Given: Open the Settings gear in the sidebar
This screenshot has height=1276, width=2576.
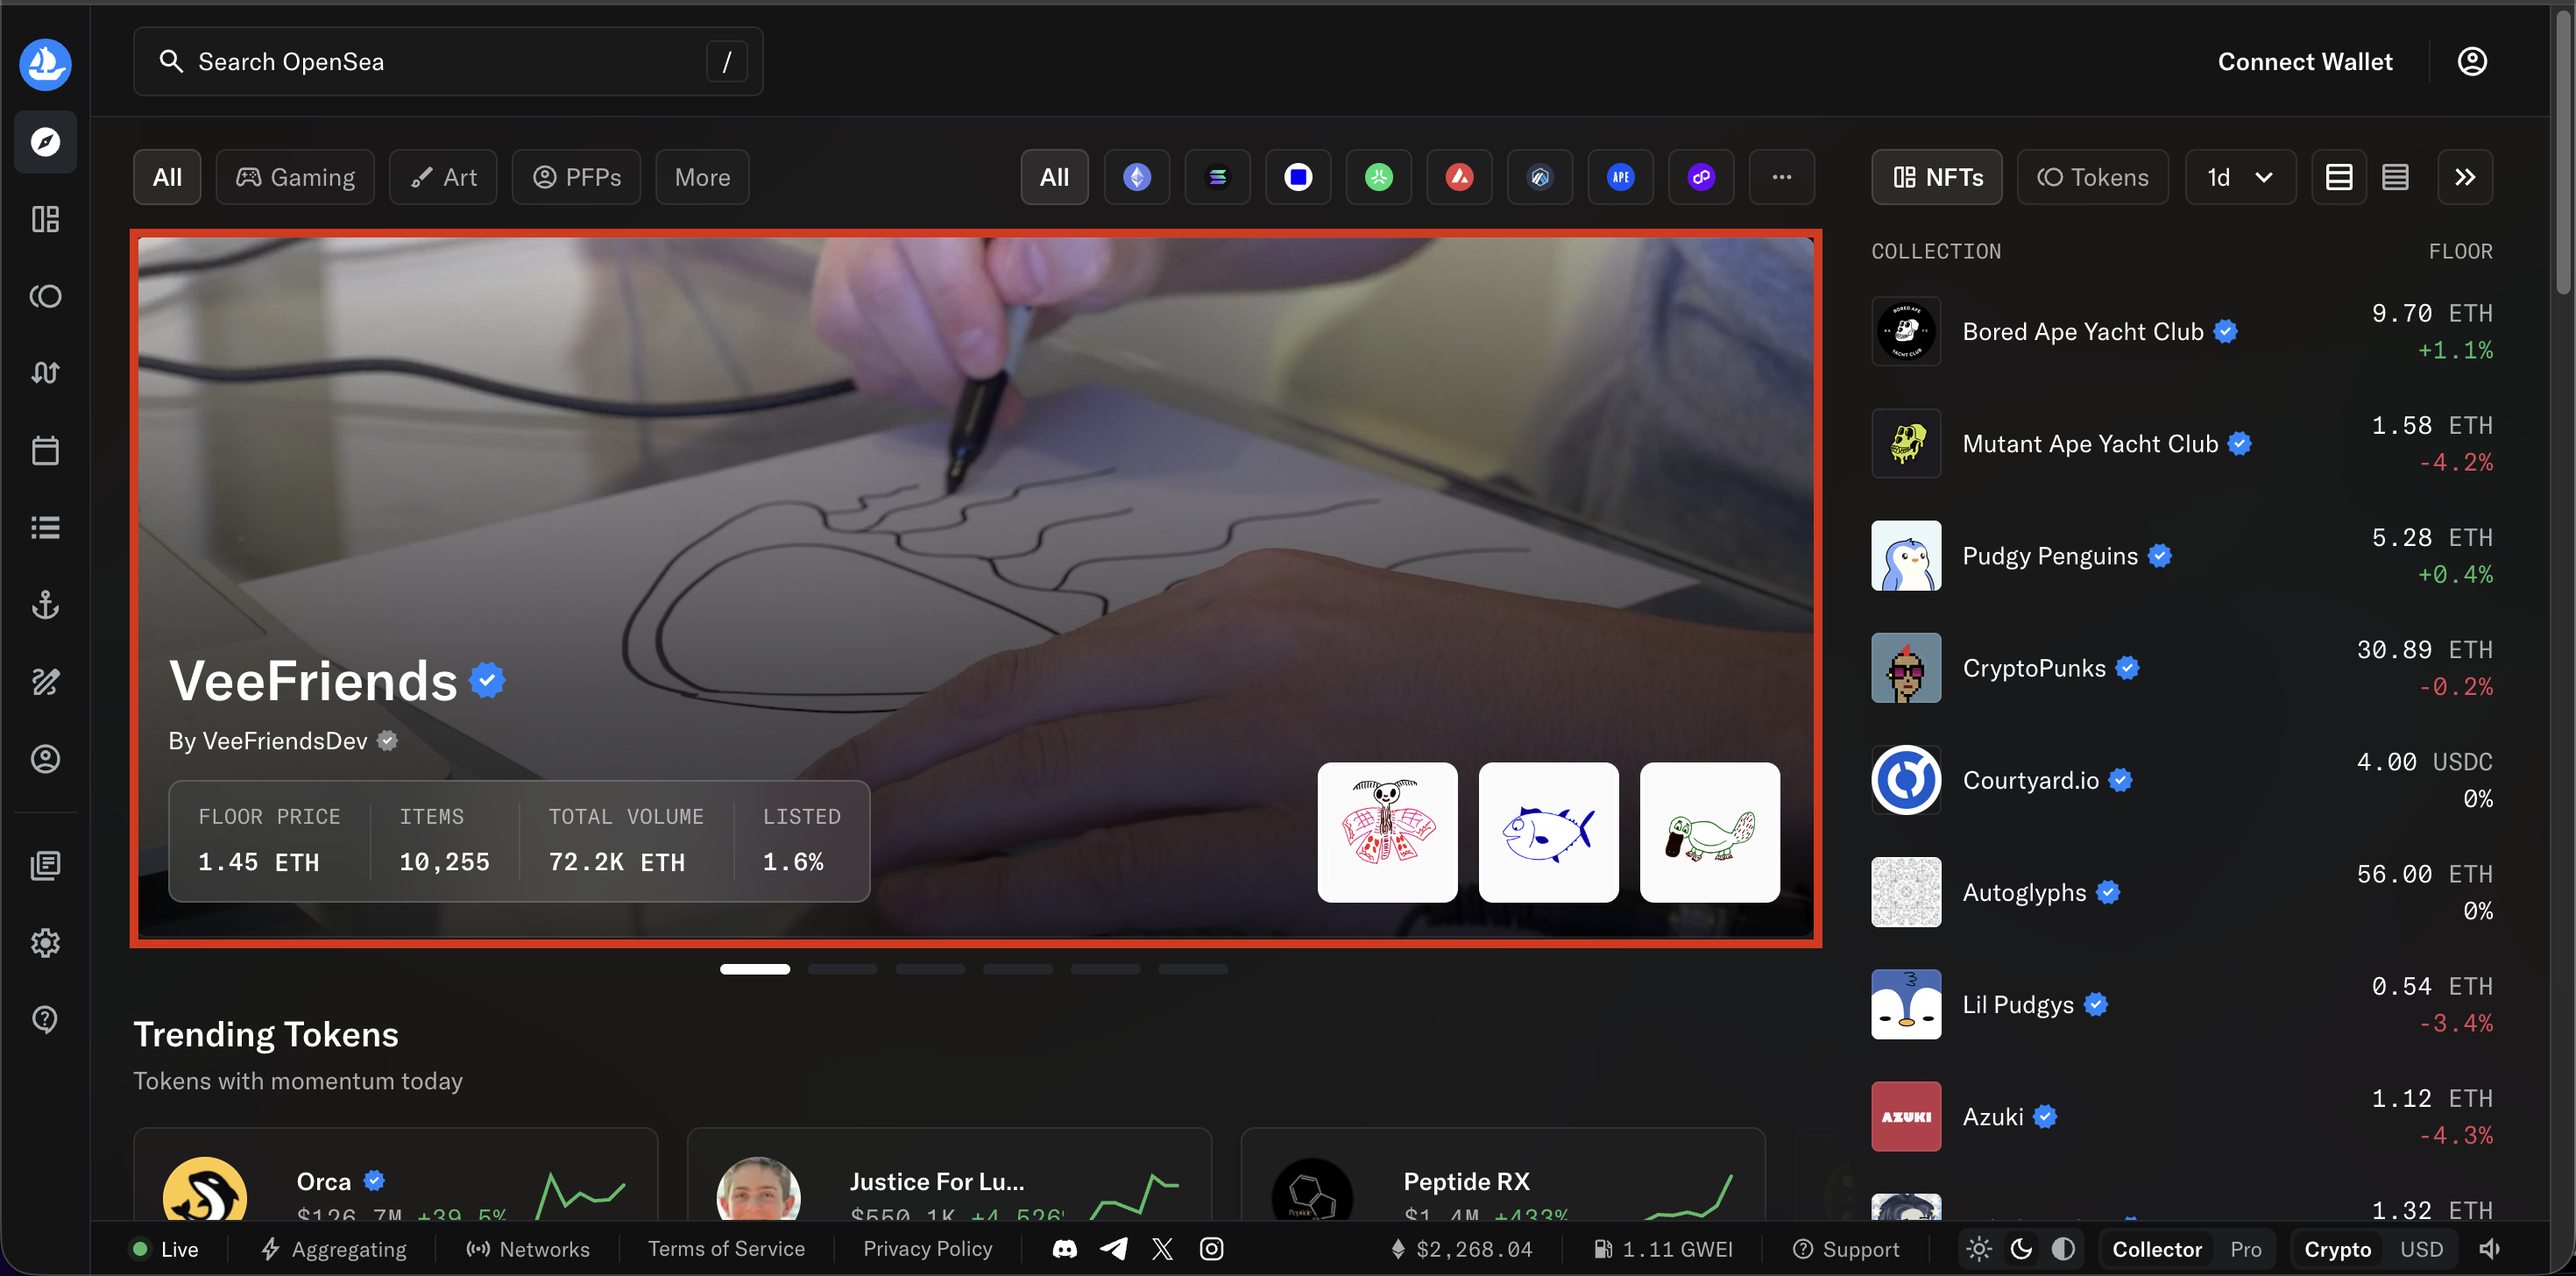Looking at the screenshot, I should pyautogui.click(x=45, y=942).
